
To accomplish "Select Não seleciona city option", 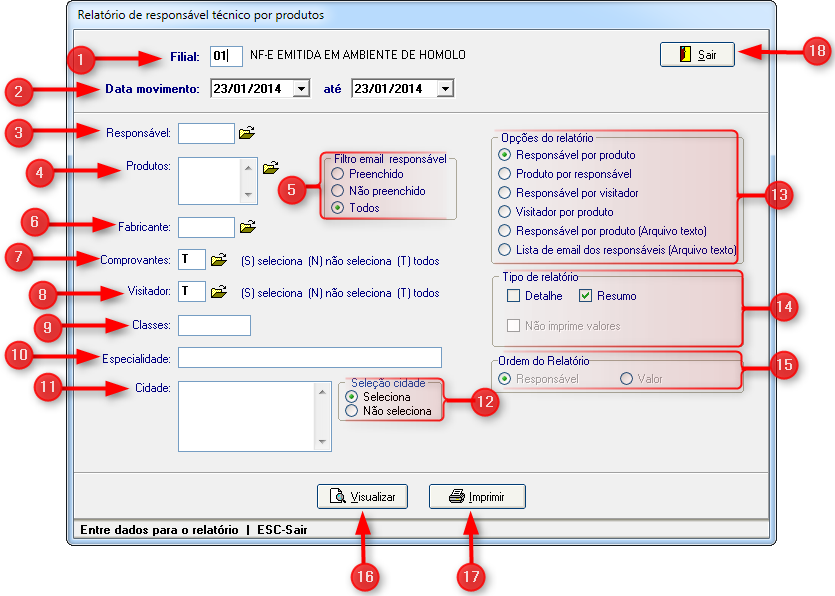I will pos(351,411).
